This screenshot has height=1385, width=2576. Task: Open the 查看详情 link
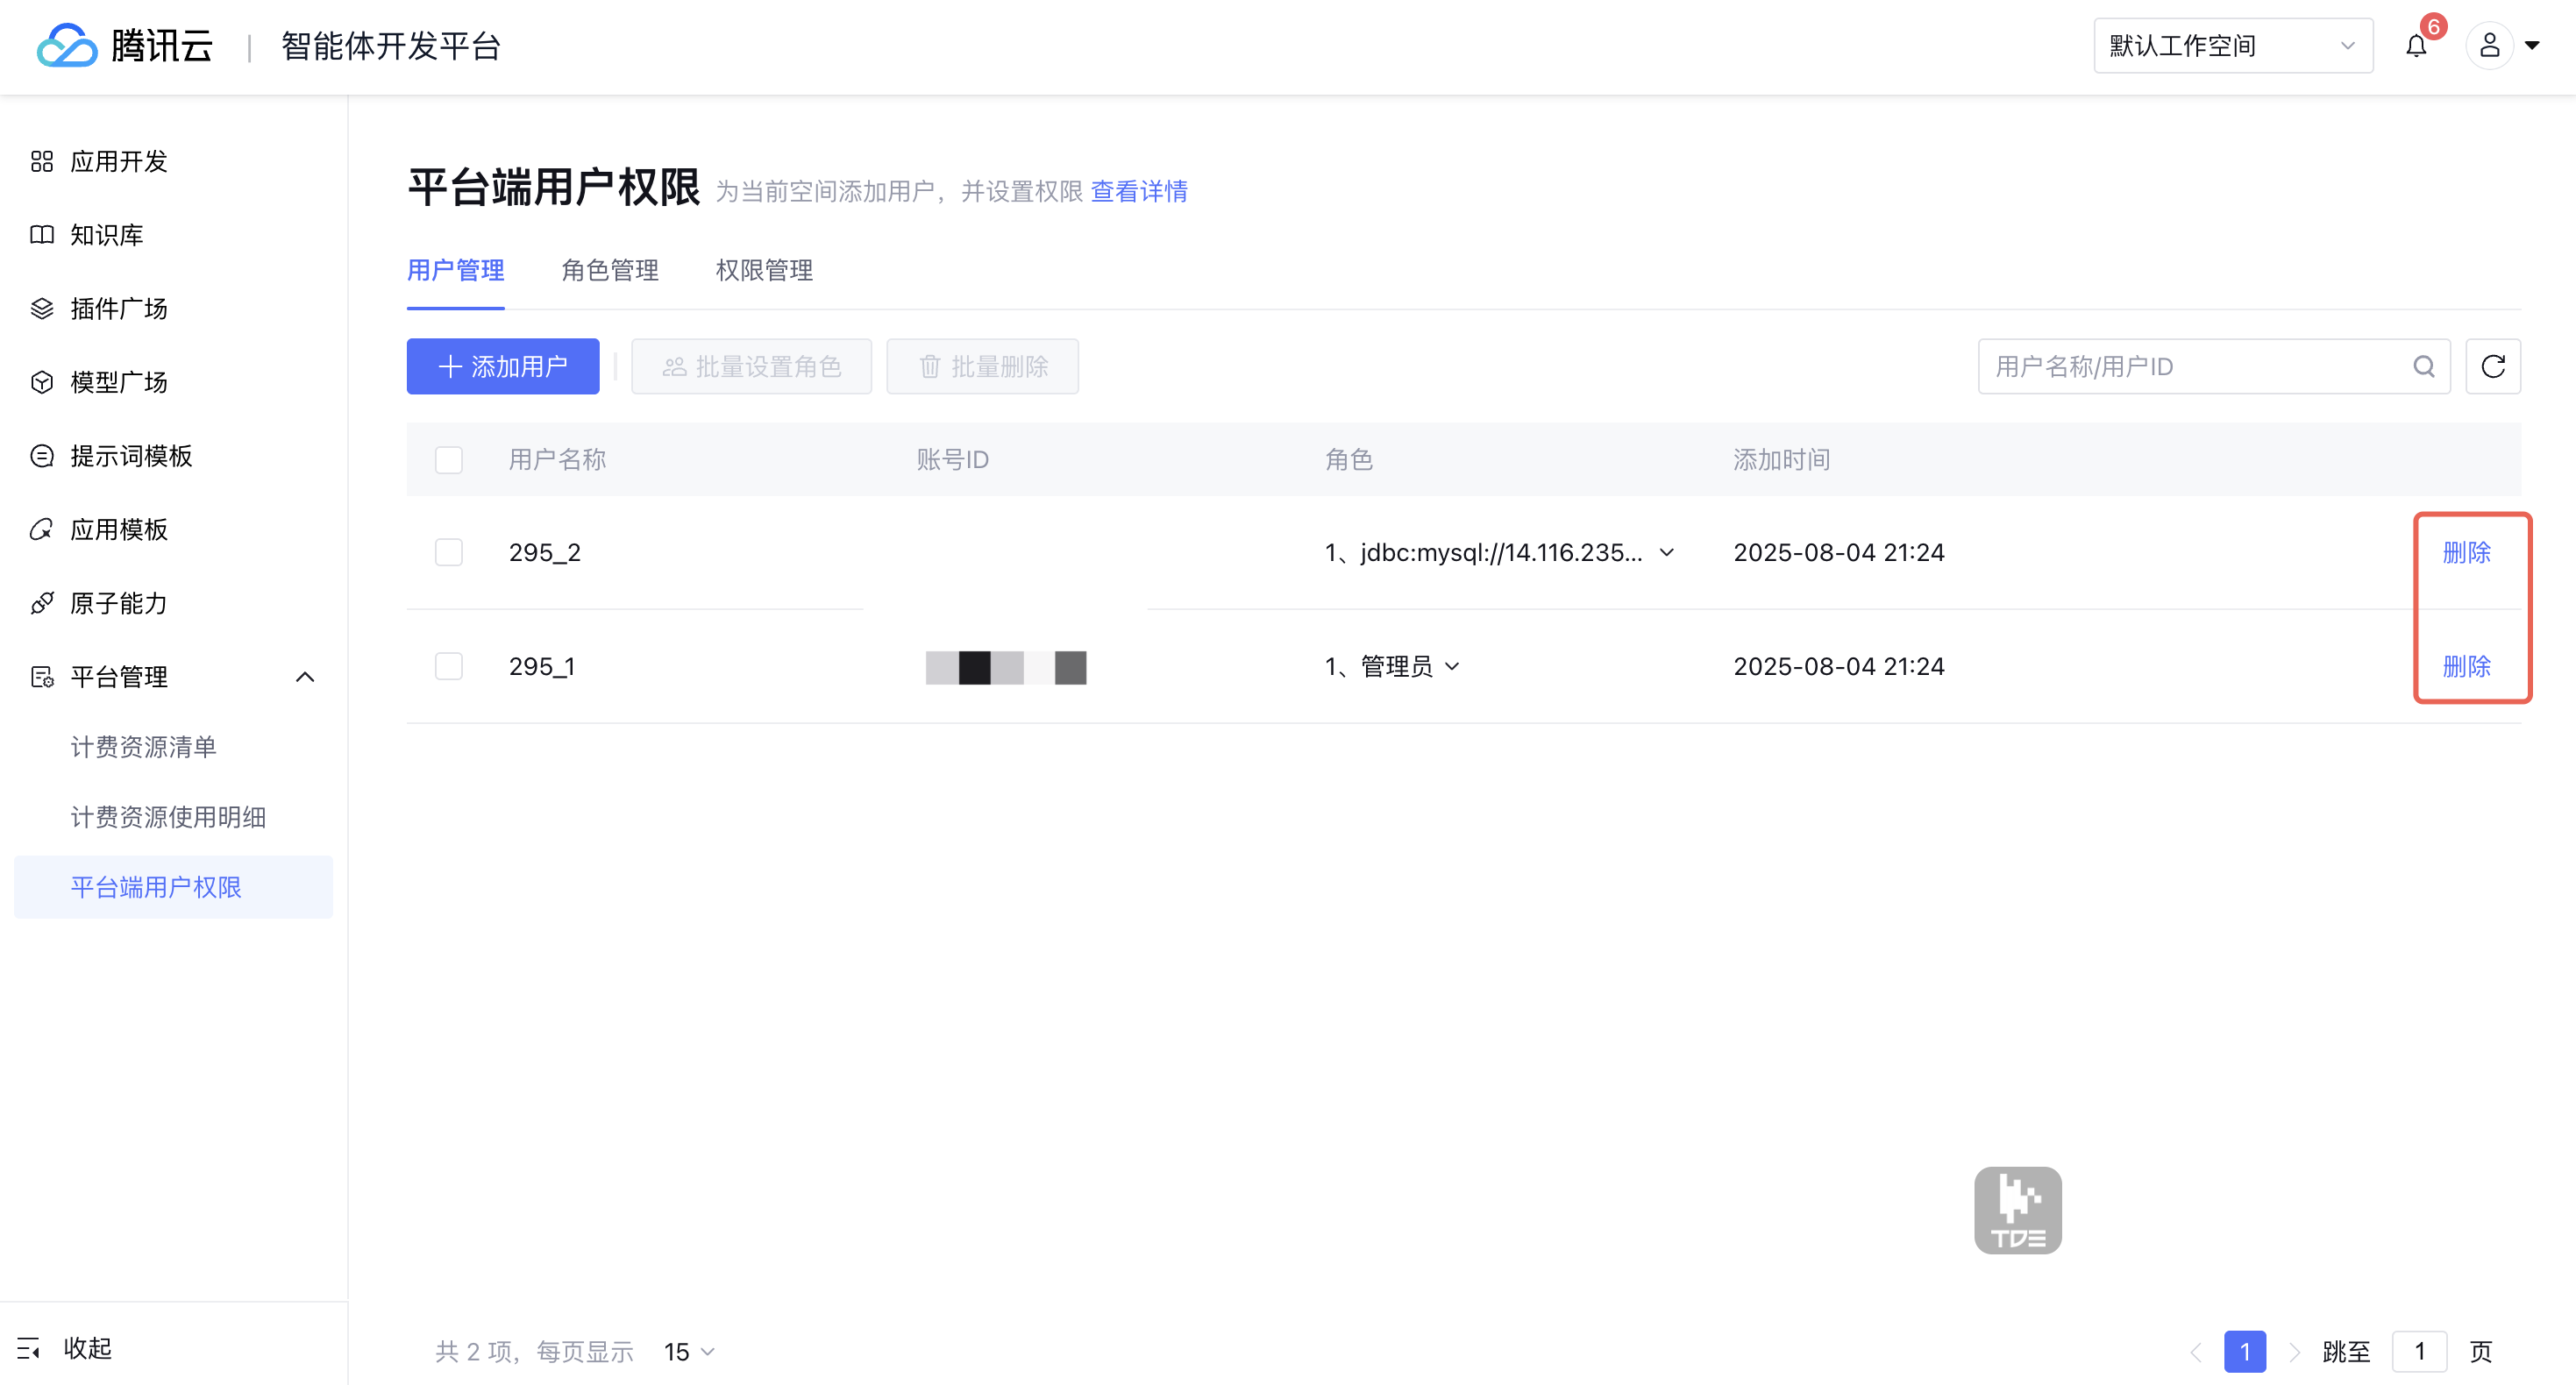(x=1138, y=191)
